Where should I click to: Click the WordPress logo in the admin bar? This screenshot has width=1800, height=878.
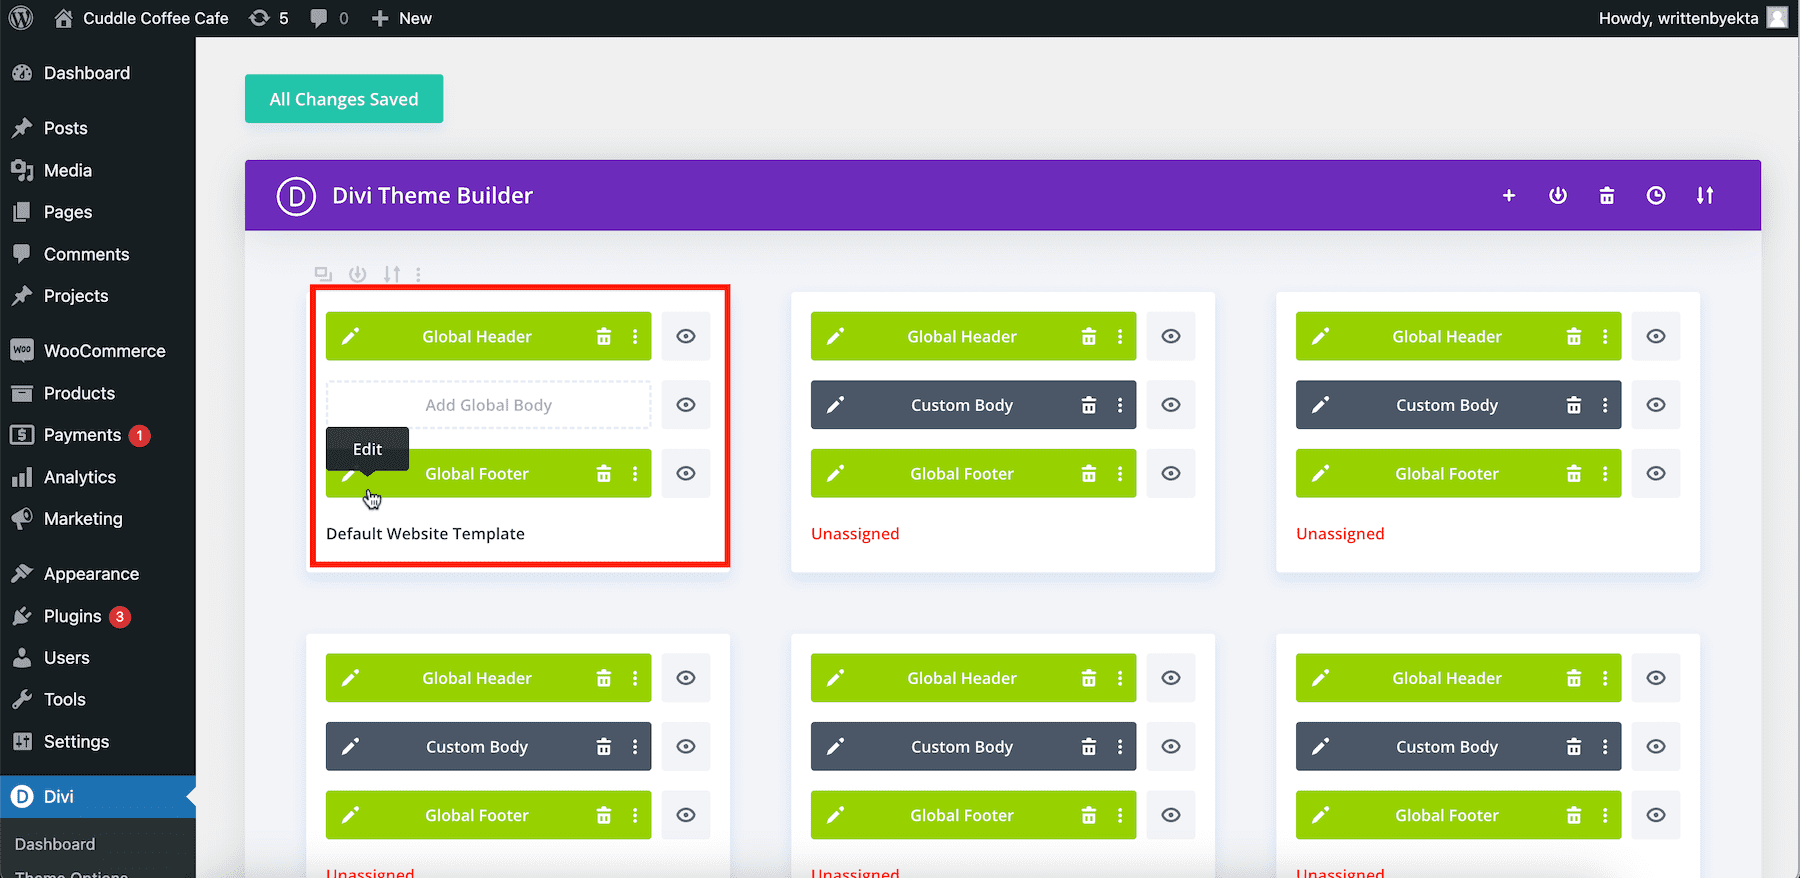21,18
